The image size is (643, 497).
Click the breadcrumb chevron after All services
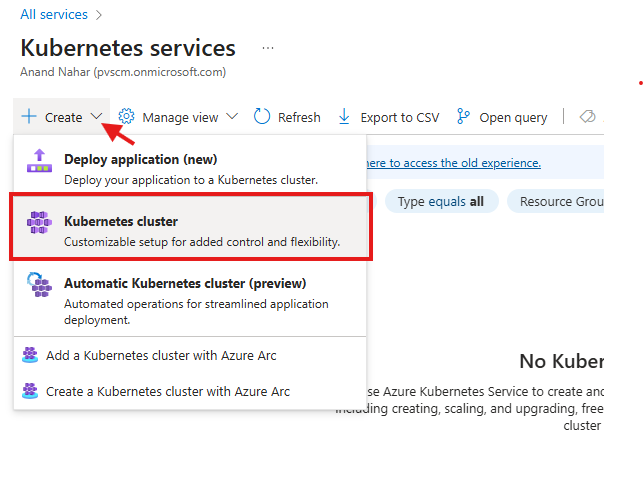(98, 15)
